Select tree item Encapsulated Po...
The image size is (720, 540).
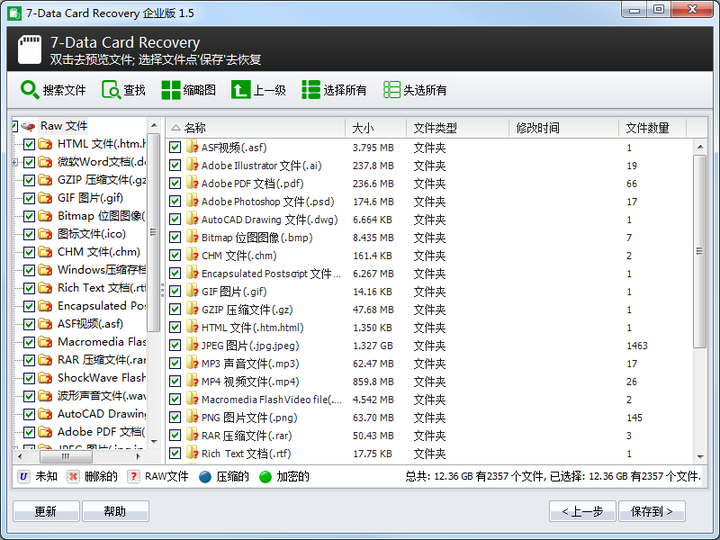tap(101, 306)
